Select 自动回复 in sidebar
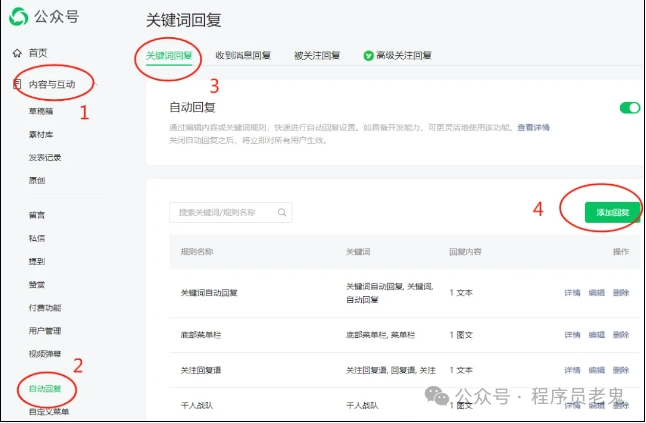 (45, 389)
